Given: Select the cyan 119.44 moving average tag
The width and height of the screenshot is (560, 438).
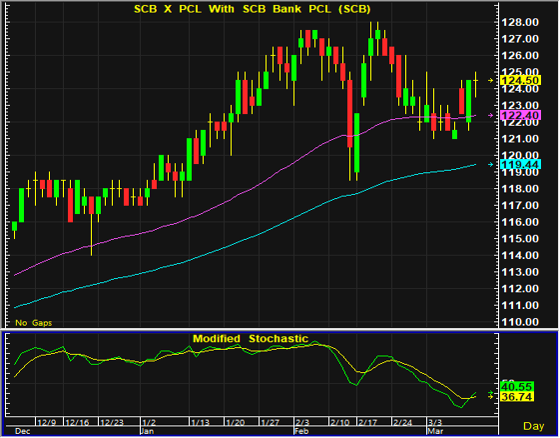Looking at the screenshot, I should click(521, 164).
